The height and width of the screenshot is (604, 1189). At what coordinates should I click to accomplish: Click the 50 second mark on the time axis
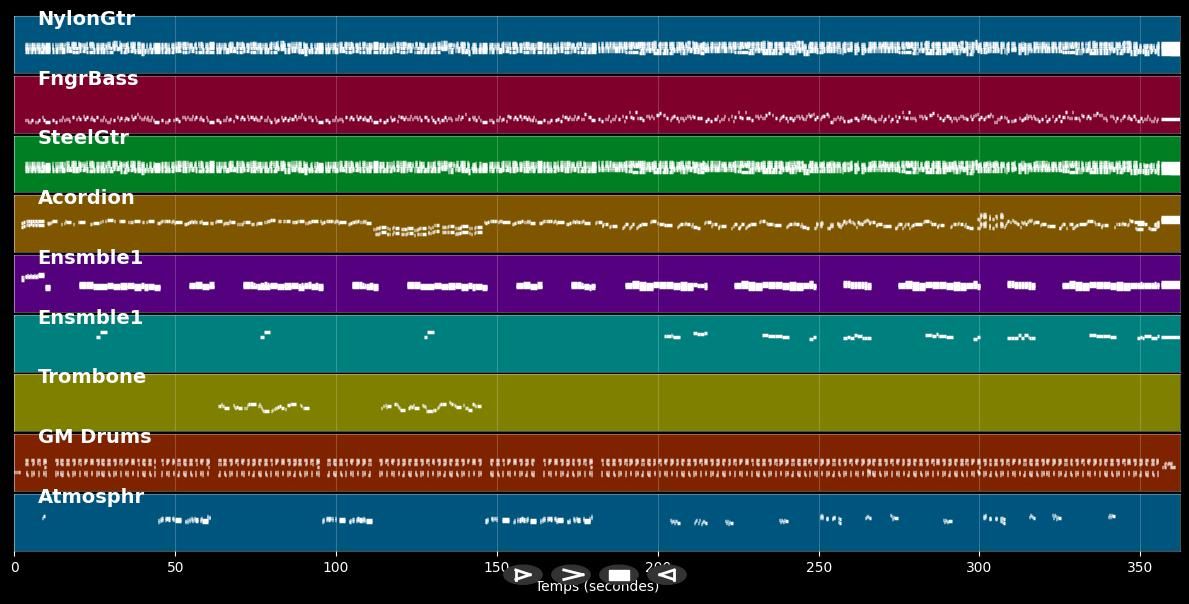pyautogui.click(x=175, y=567)
